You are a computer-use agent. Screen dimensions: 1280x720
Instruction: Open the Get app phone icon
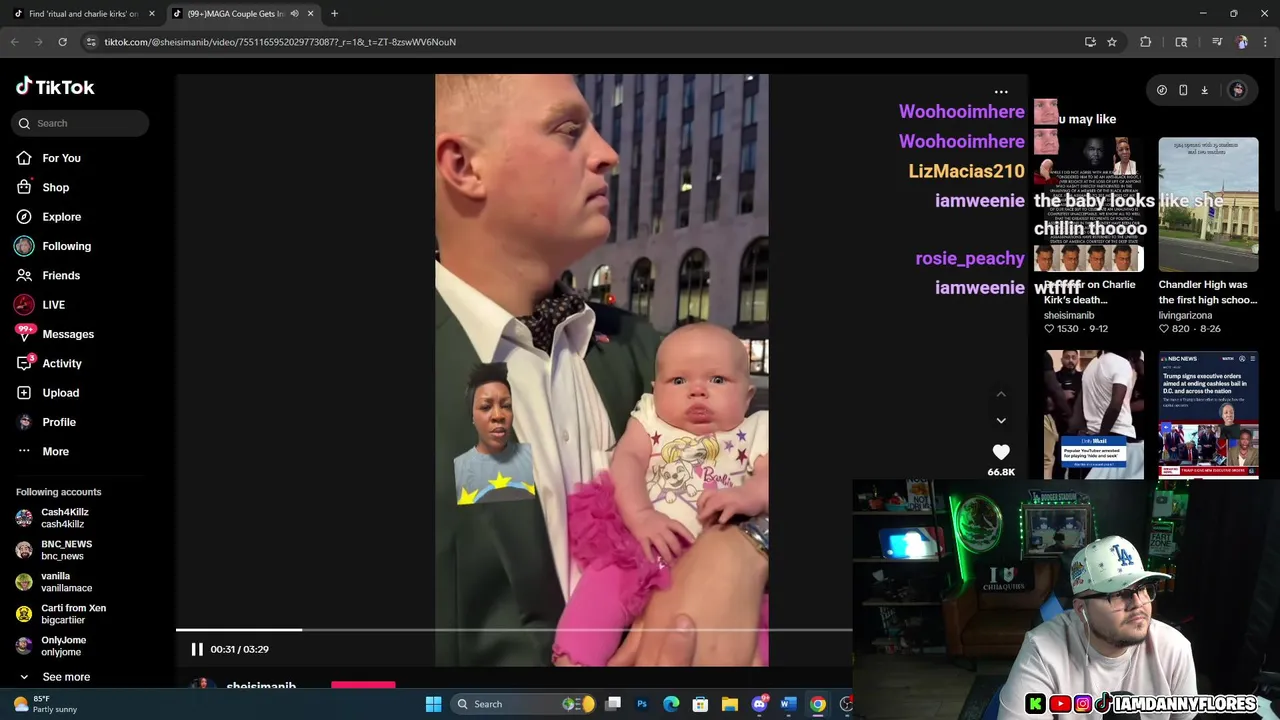1183,90
